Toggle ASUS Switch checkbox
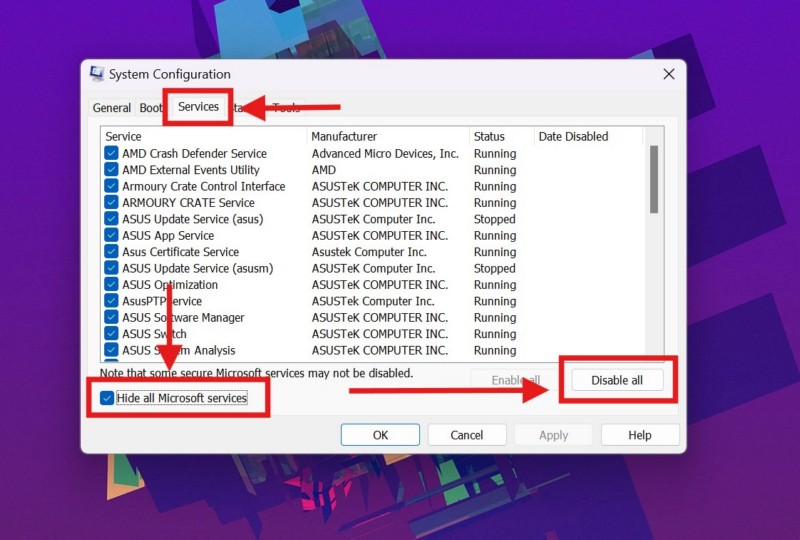The width and height of the screenshot is (800, 540). click(111, 333)
